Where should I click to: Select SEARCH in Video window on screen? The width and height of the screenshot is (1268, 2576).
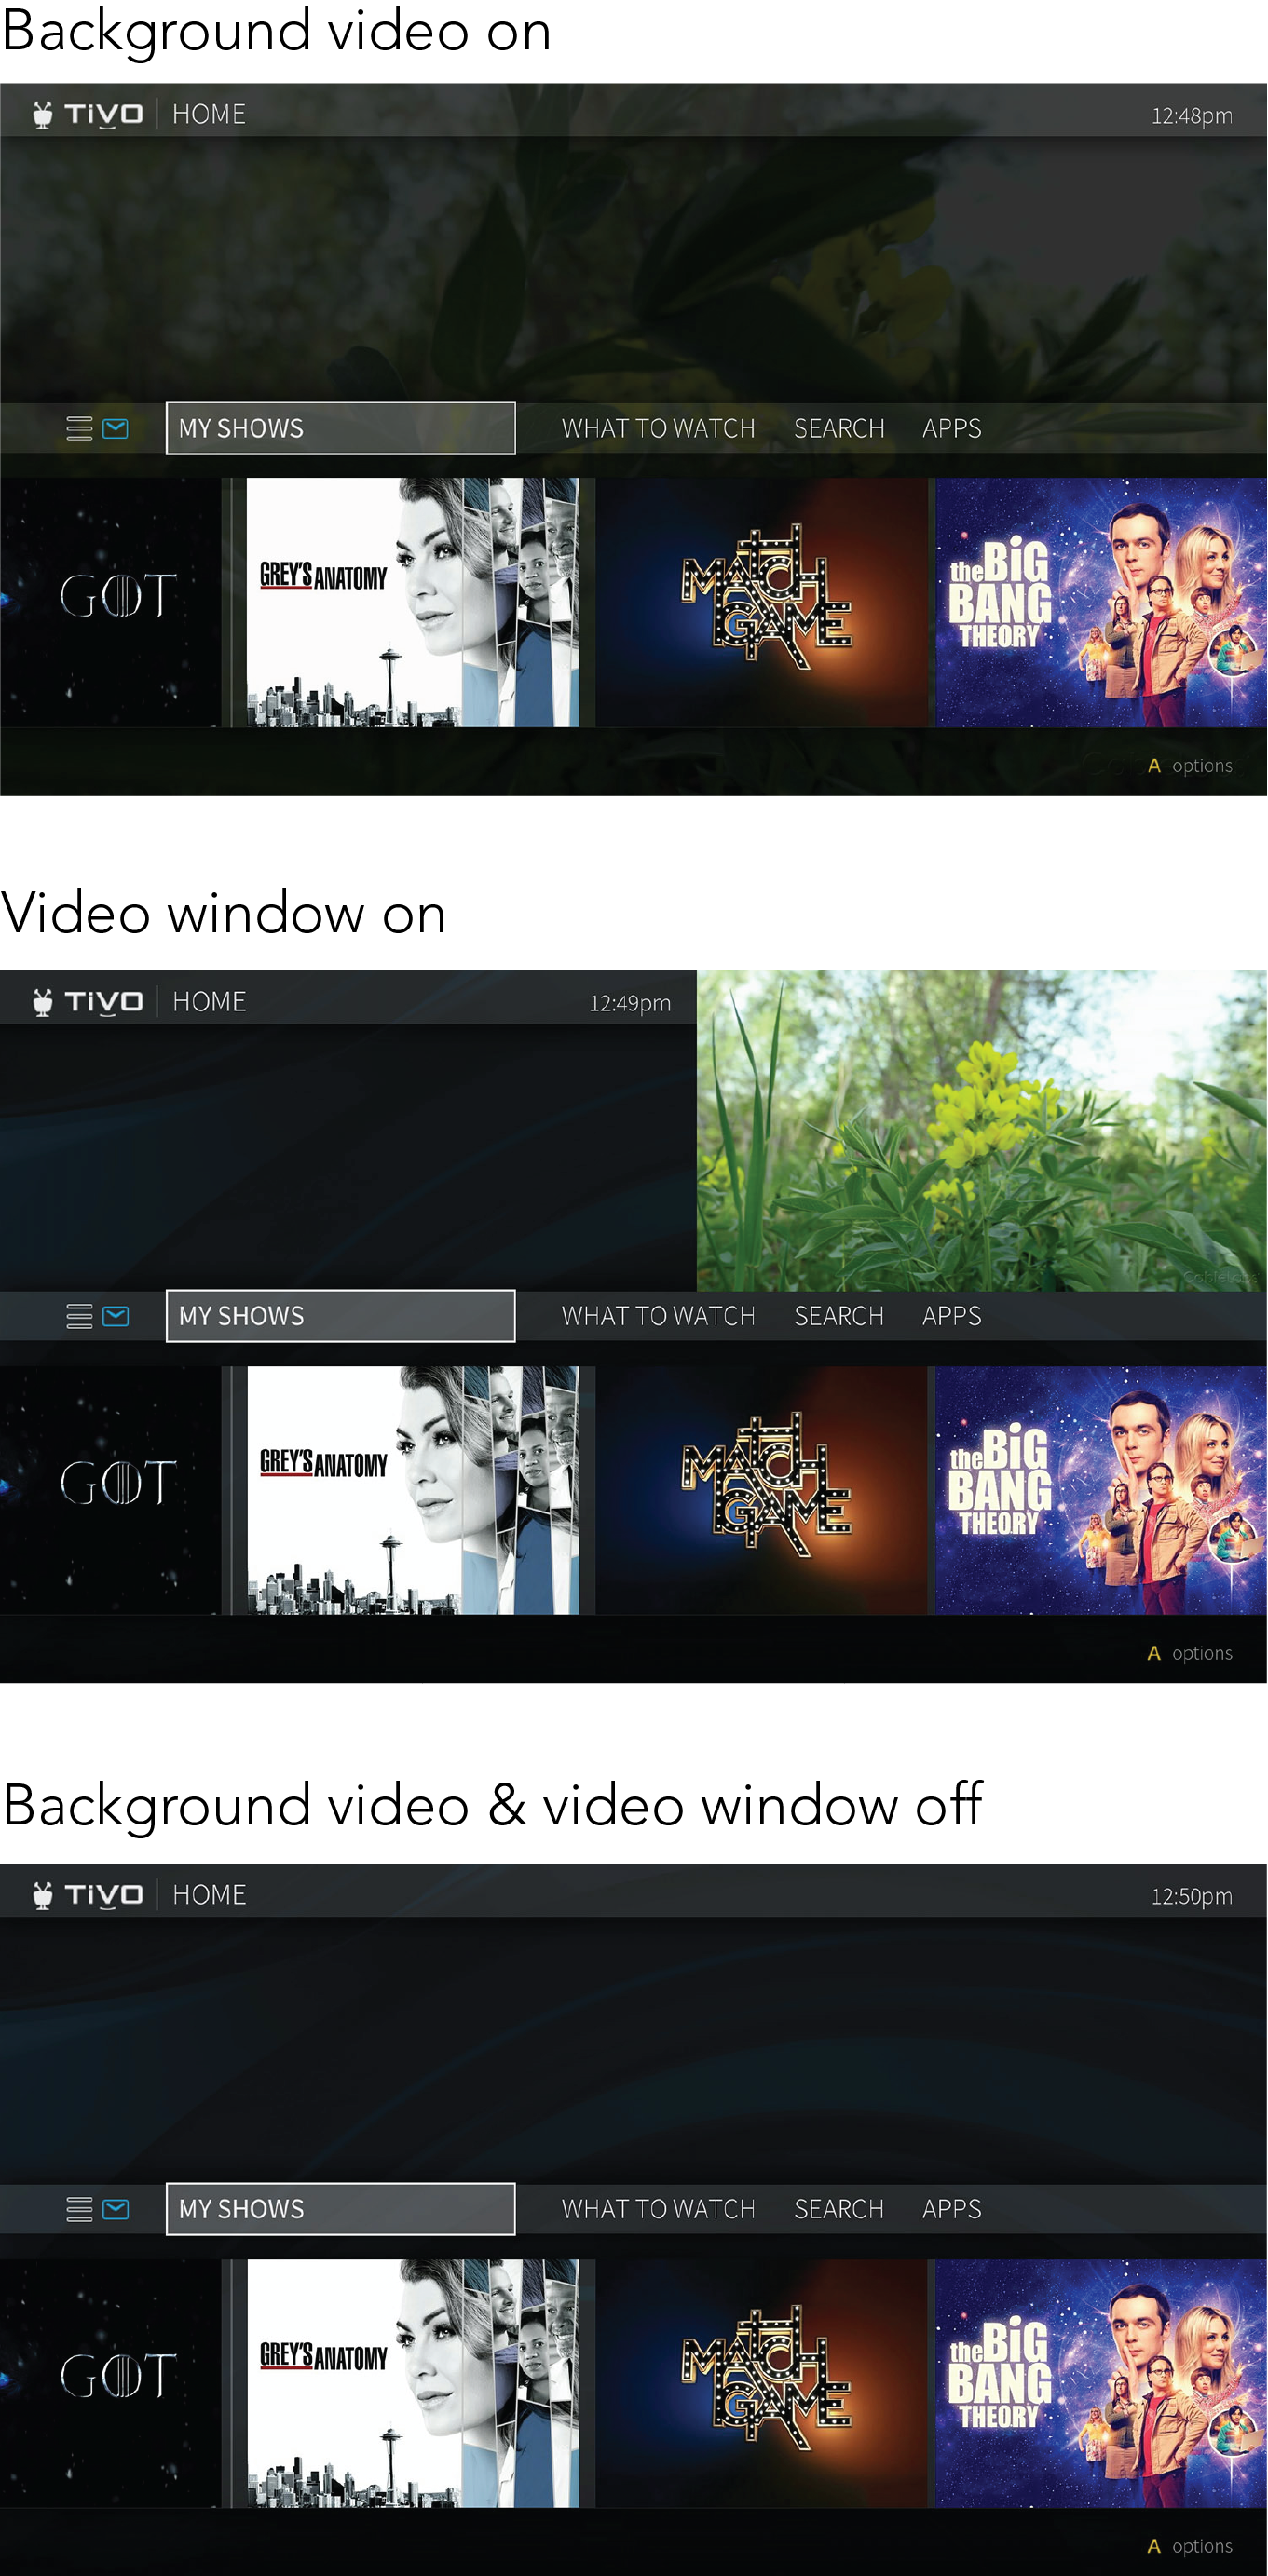point(839,1316)
